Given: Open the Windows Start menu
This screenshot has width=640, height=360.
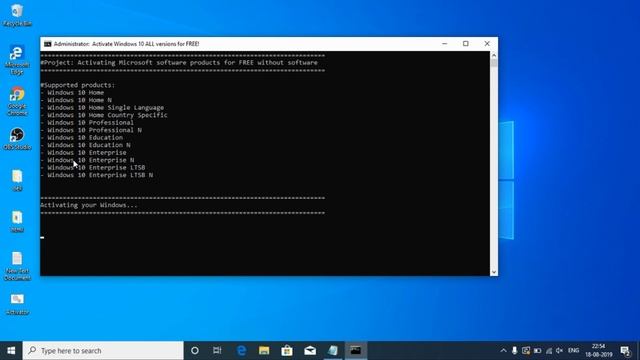Looking at the screenshot, I should pos(11,351).
